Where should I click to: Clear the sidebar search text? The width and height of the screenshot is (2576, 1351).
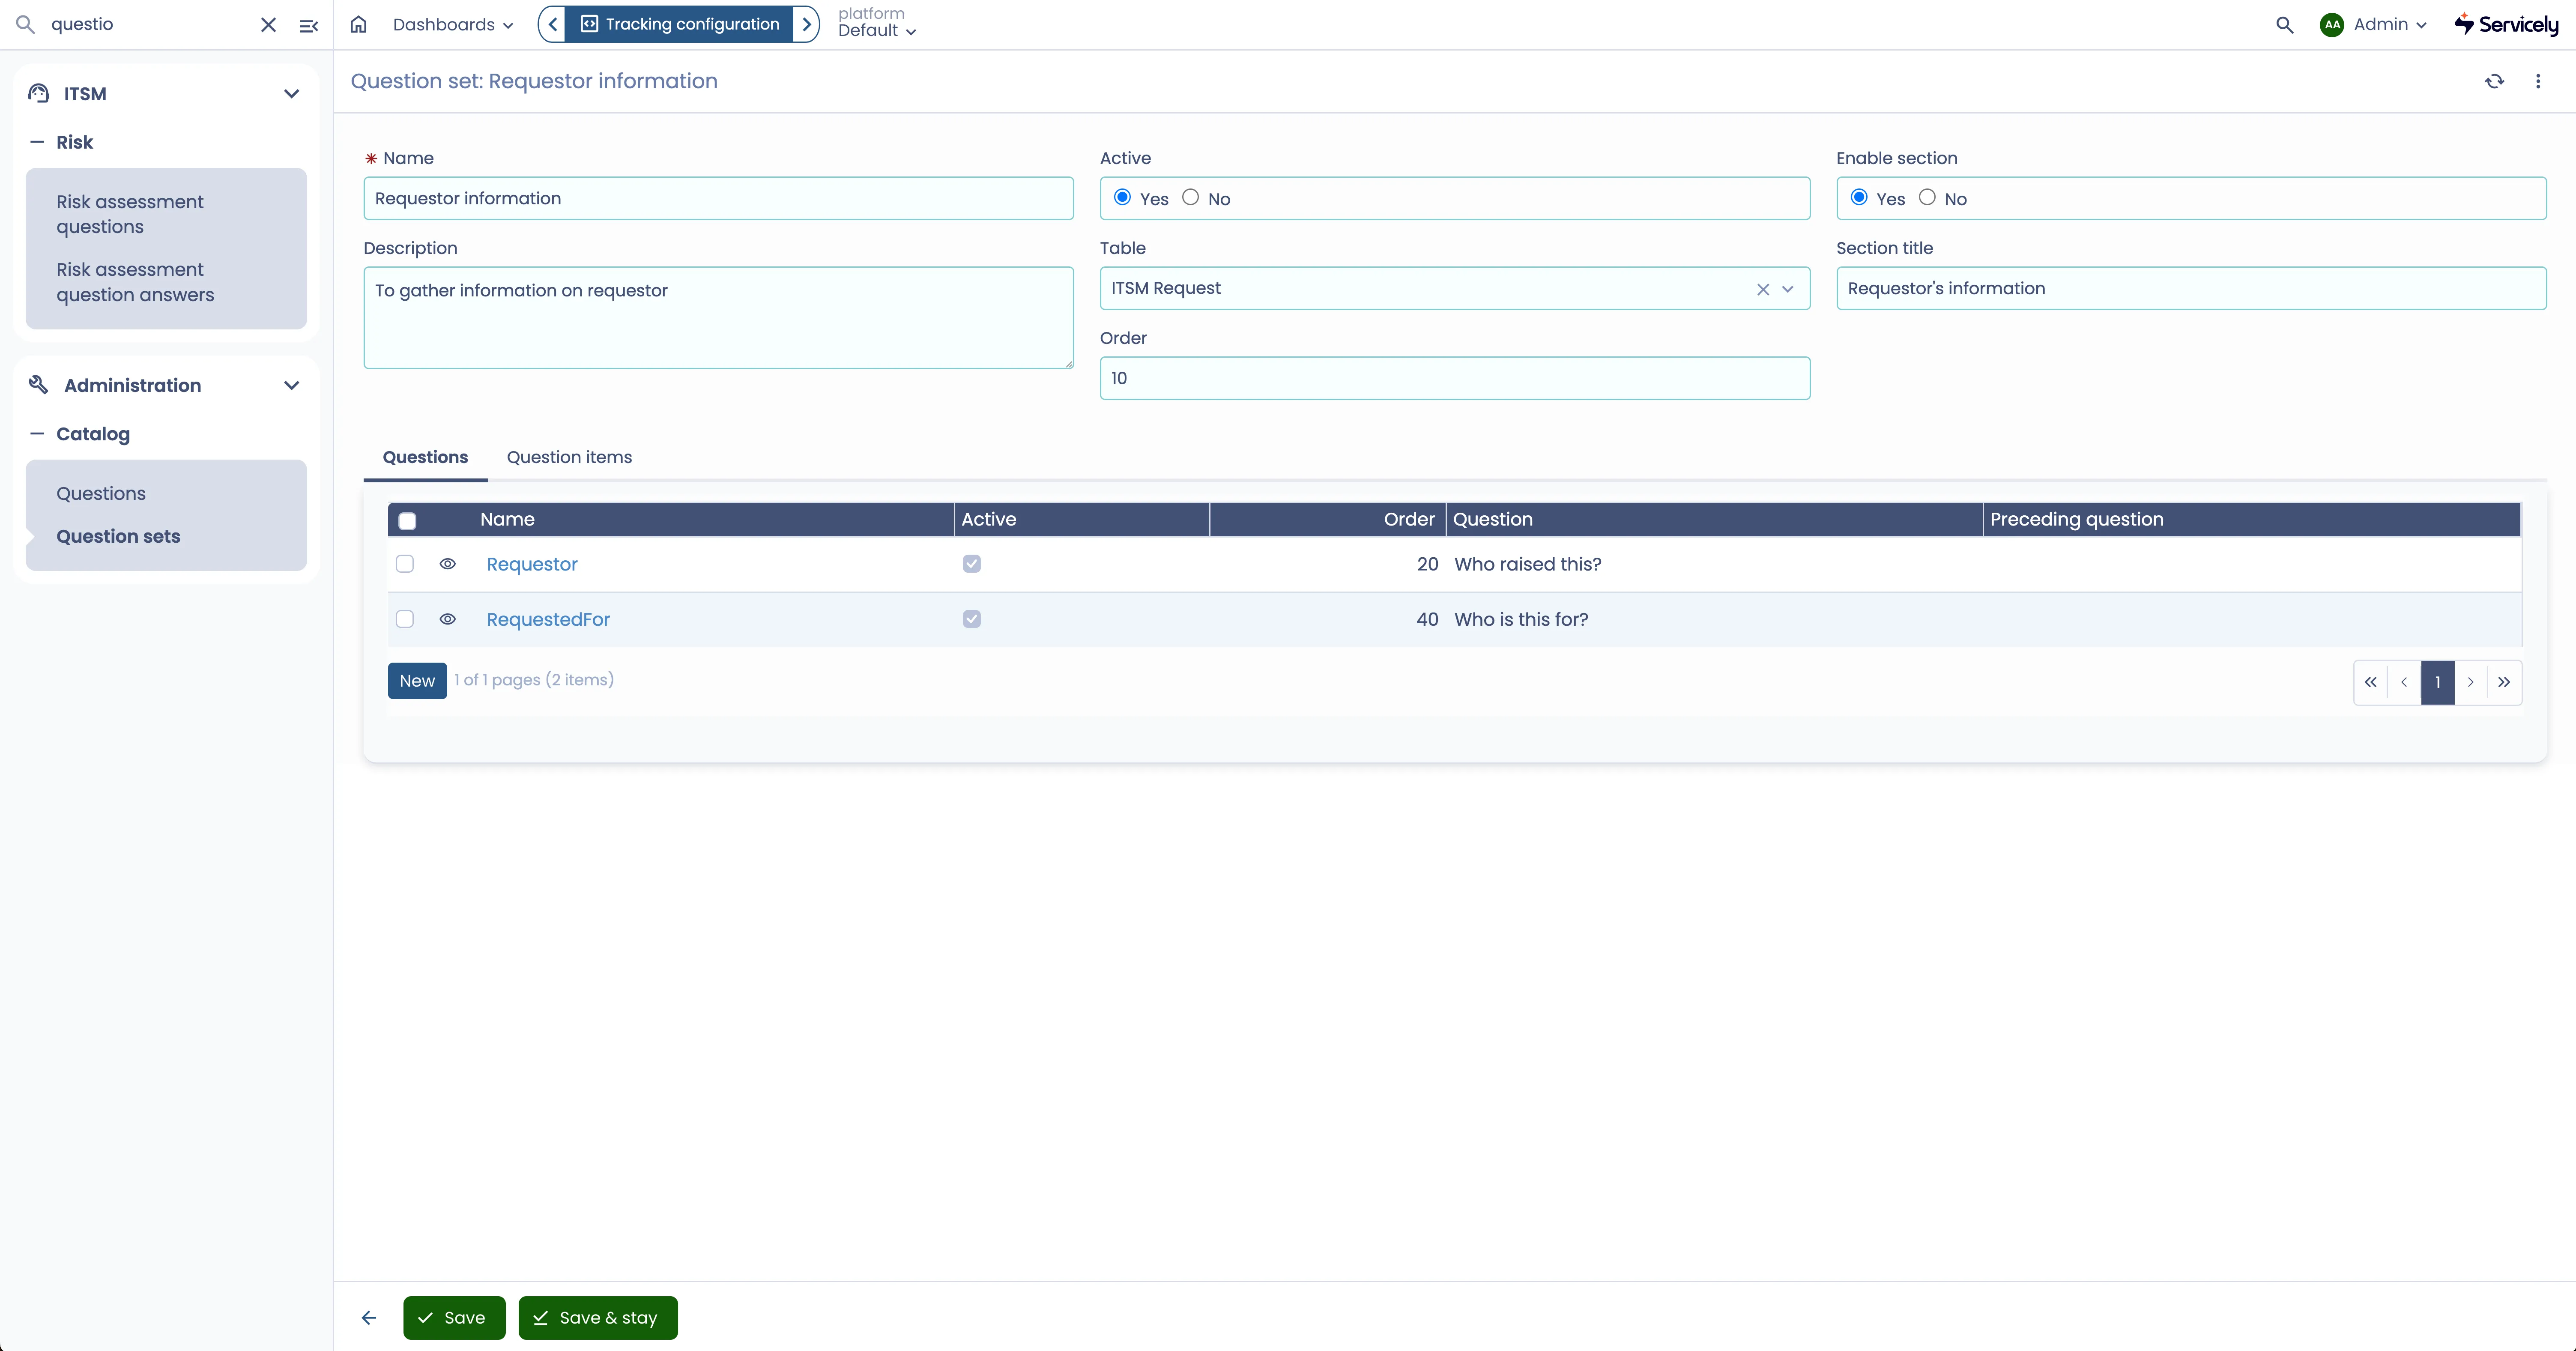pyautogui.click(x=268, y=25)
